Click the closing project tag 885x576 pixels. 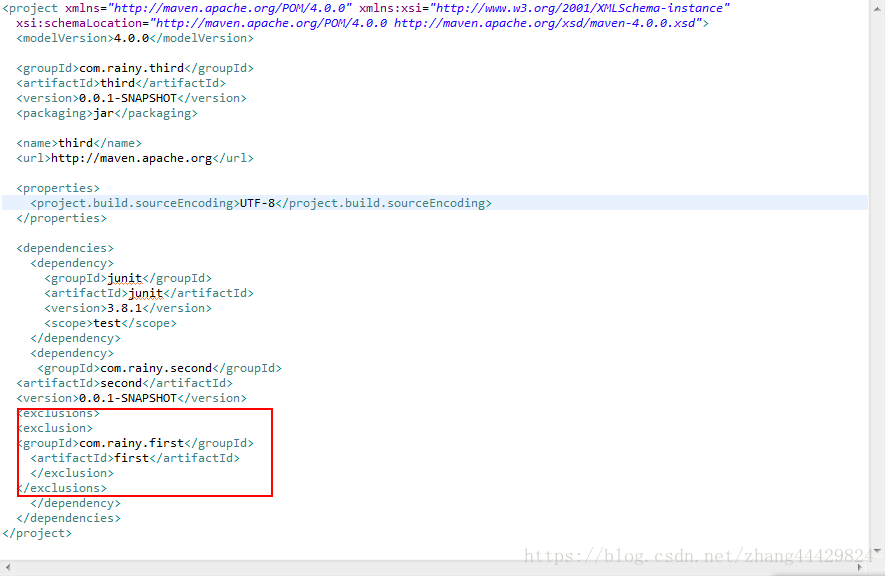pos(37,534)
